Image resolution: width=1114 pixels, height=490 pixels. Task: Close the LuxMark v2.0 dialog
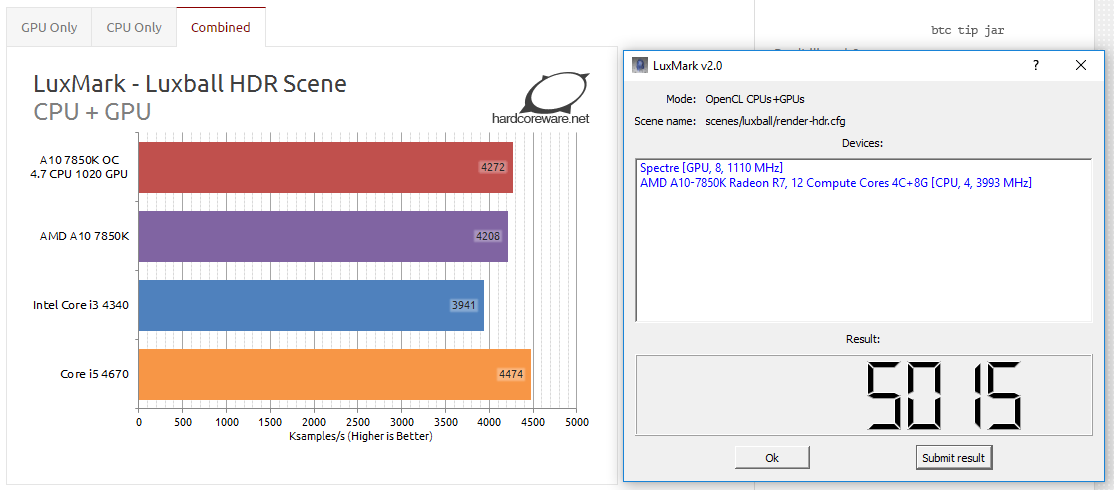(x=1081, y=65)
